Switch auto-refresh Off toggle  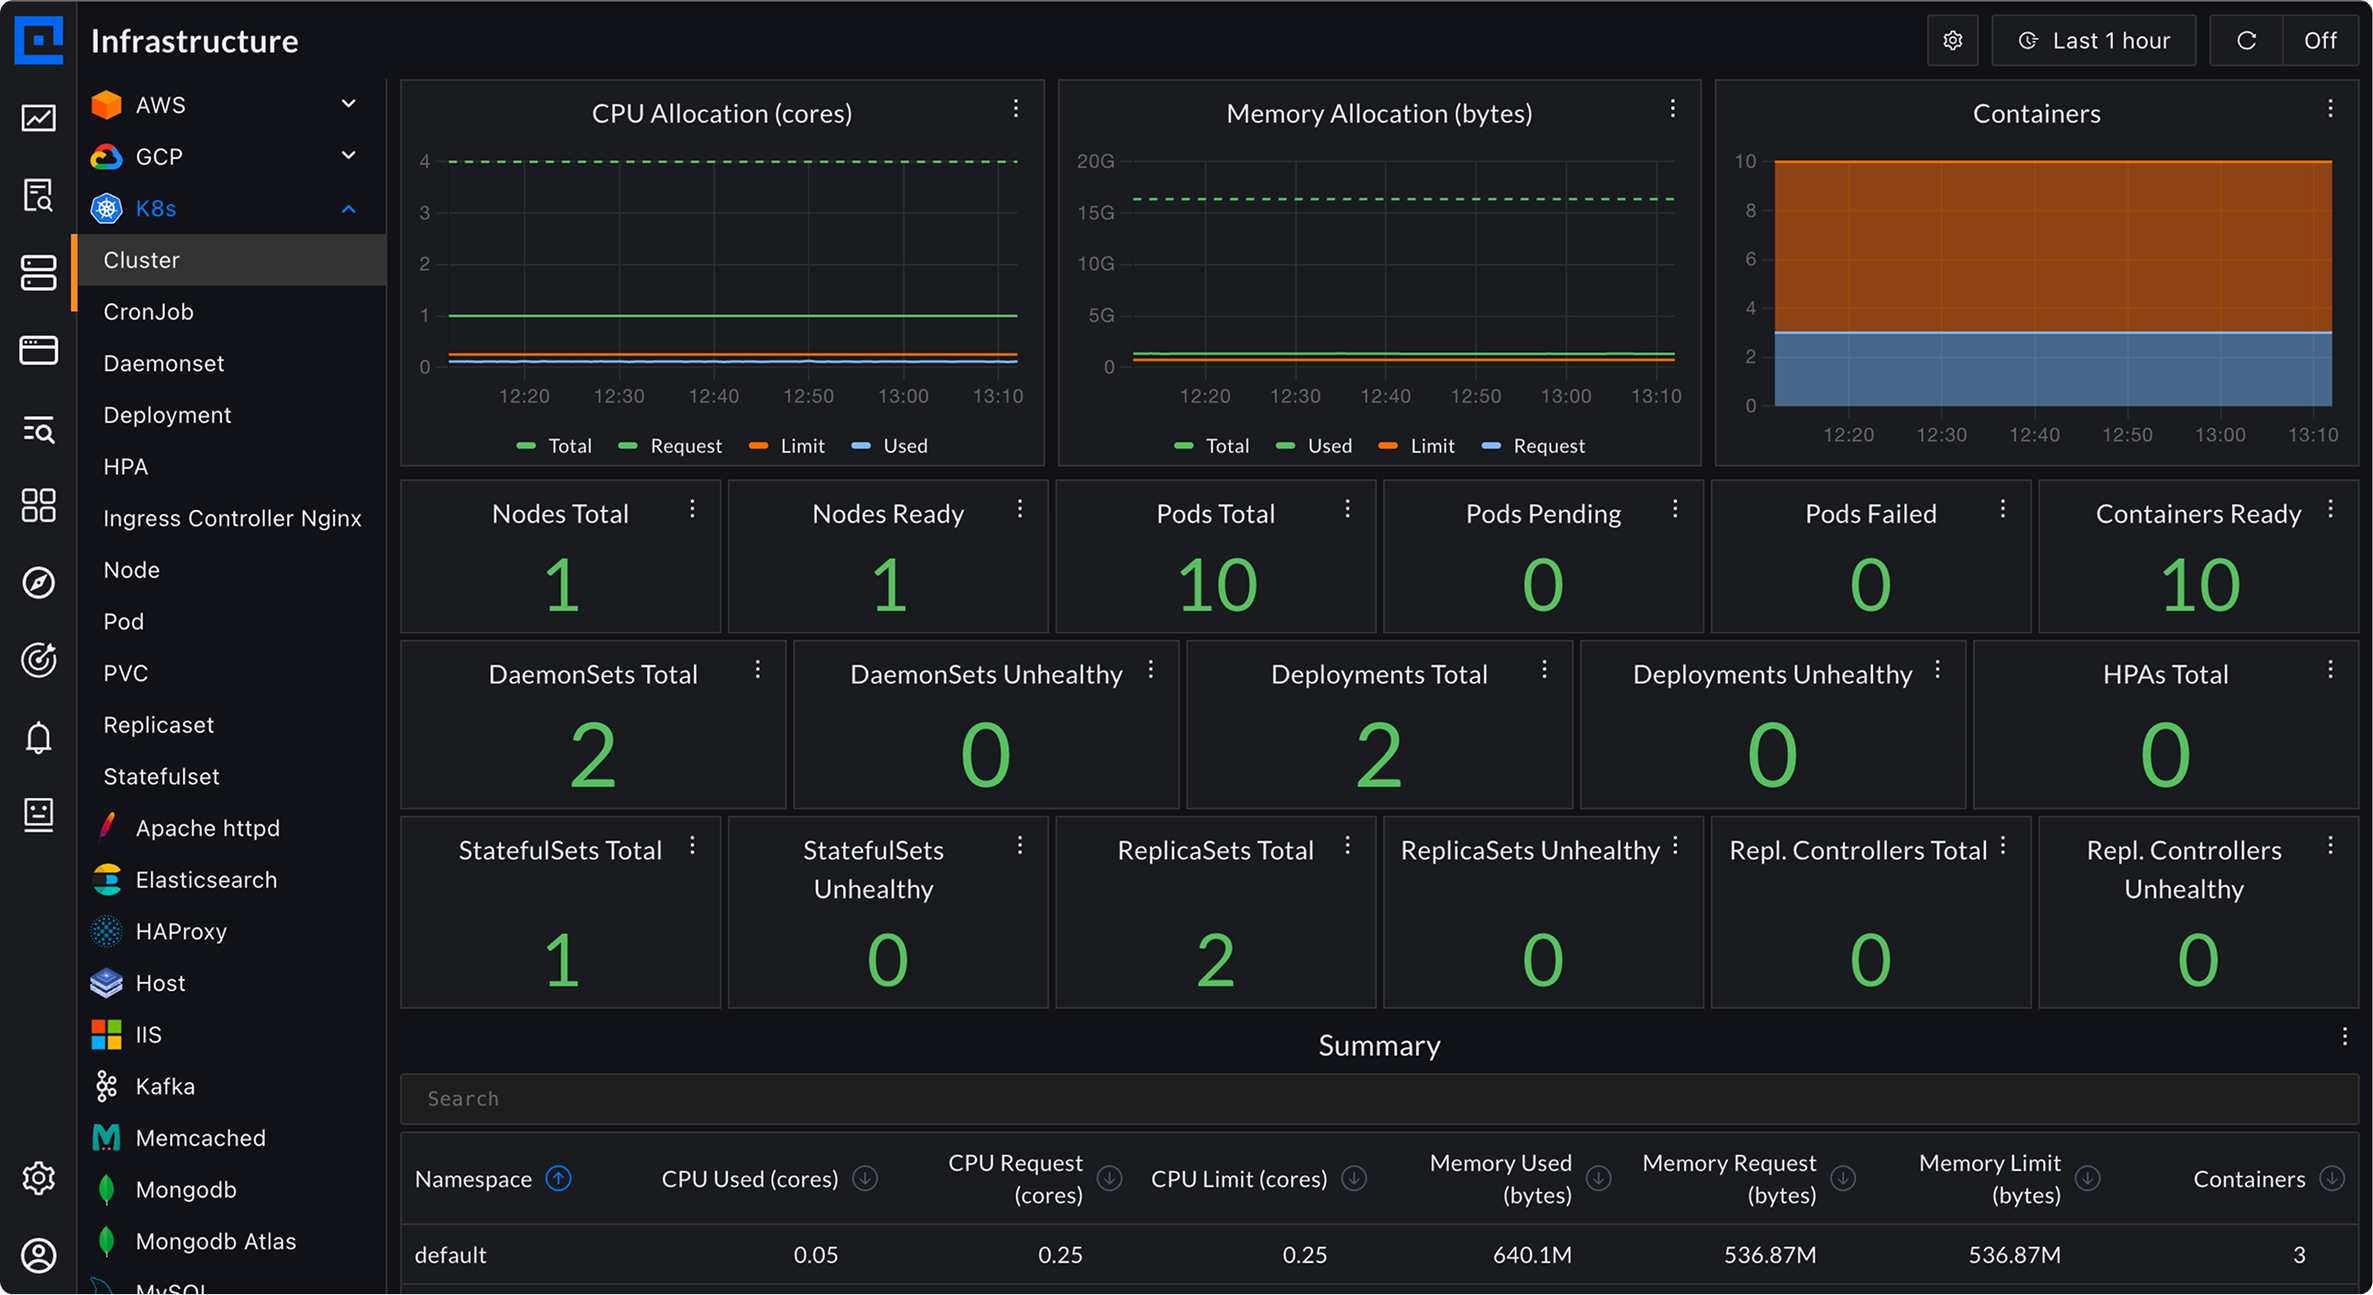tap(2322, 40)
